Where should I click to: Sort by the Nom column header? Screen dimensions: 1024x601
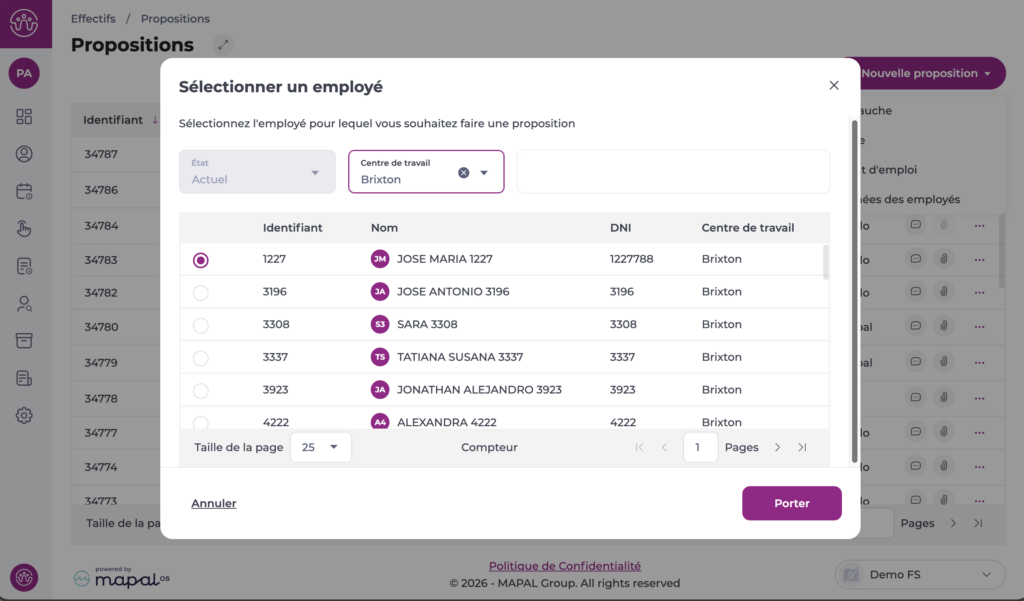pyautogui.click(x=384, y=228)
